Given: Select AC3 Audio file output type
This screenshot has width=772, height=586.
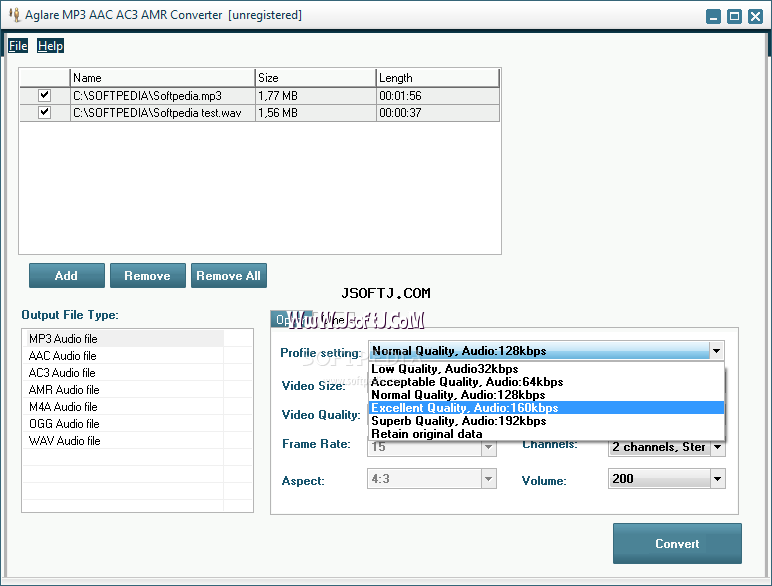Looking at the screenshot, I should (x=123, y=373).
